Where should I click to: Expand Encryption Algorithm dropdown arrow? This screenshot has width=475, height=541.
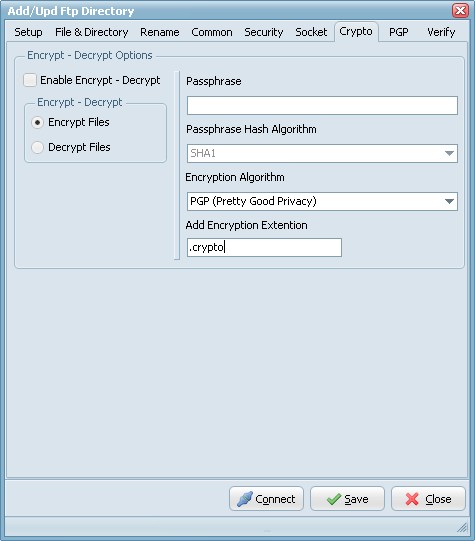[449, 201]
